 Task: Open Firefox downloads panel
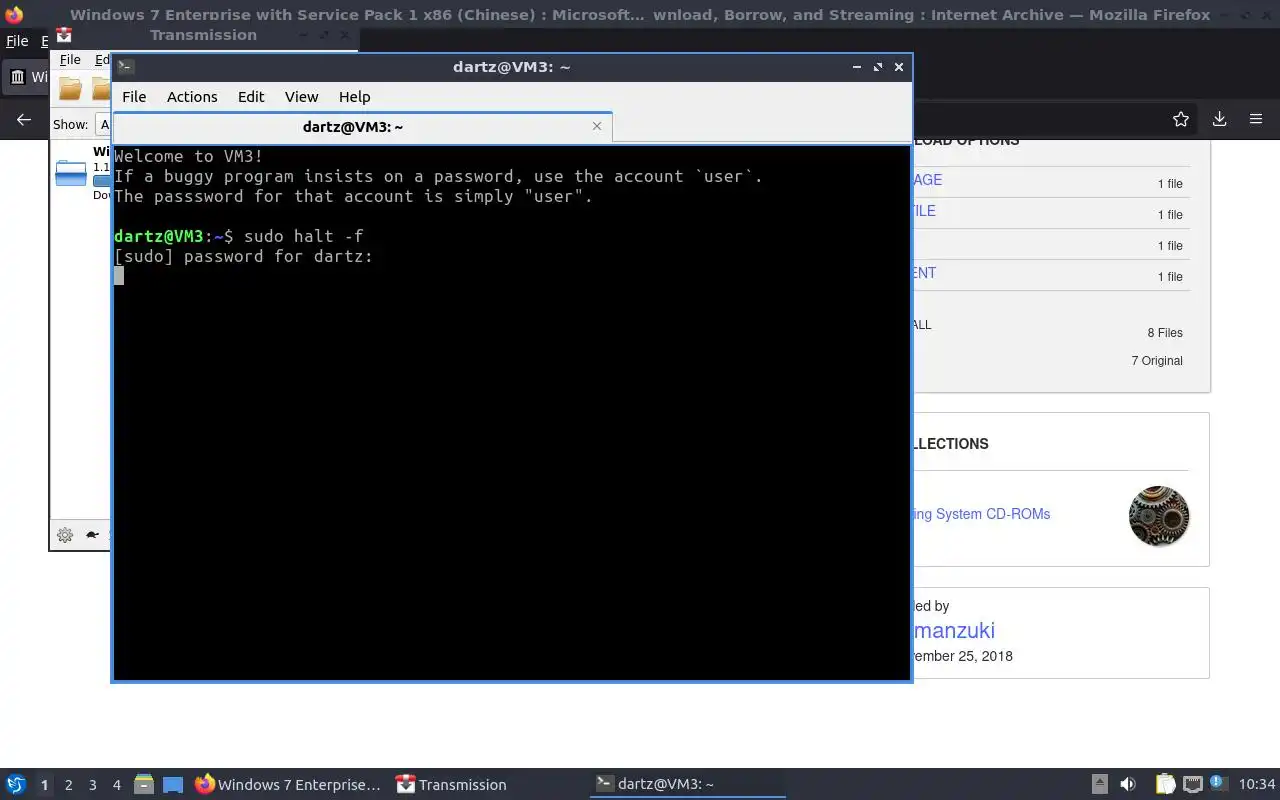1219,119
